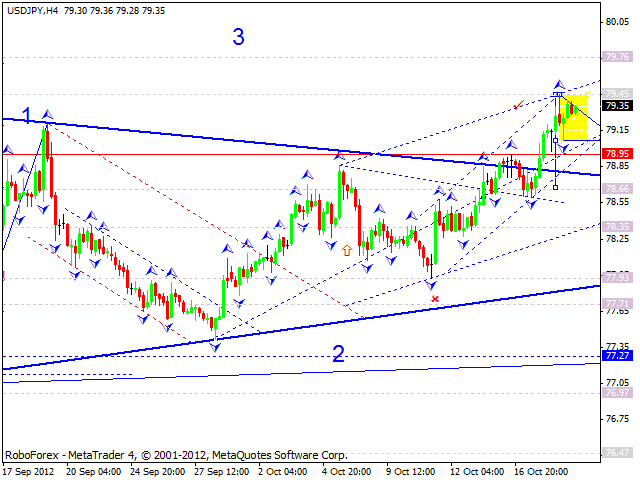The height and width of the screenshot is (480, 640).
Task: Select the fractal arrow above the latest high
Action: [x=559, y=84]
